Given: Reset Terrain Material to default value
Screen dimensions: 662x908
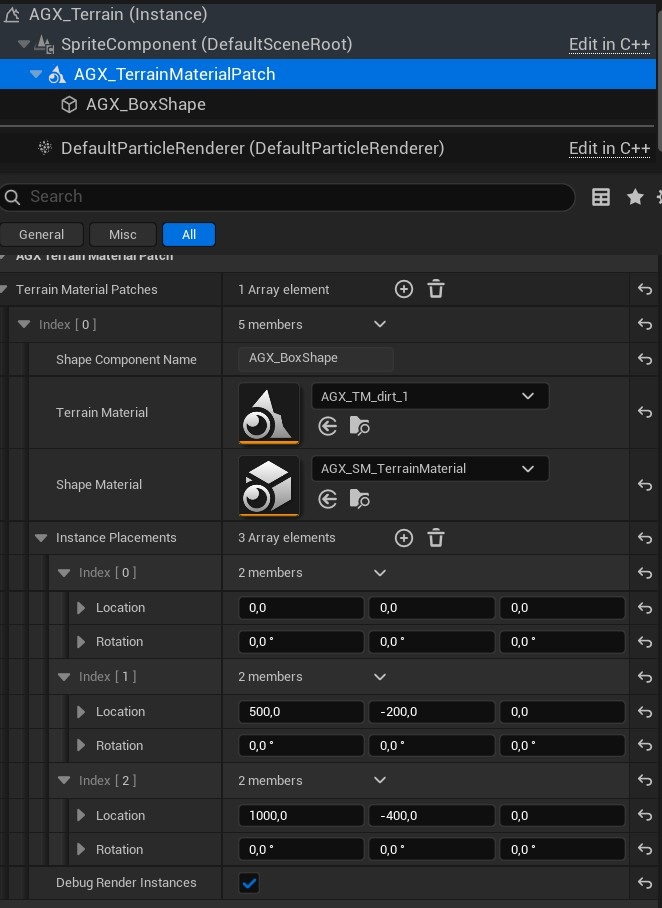Looking at the screenshot, I should [x=645, y=412].
